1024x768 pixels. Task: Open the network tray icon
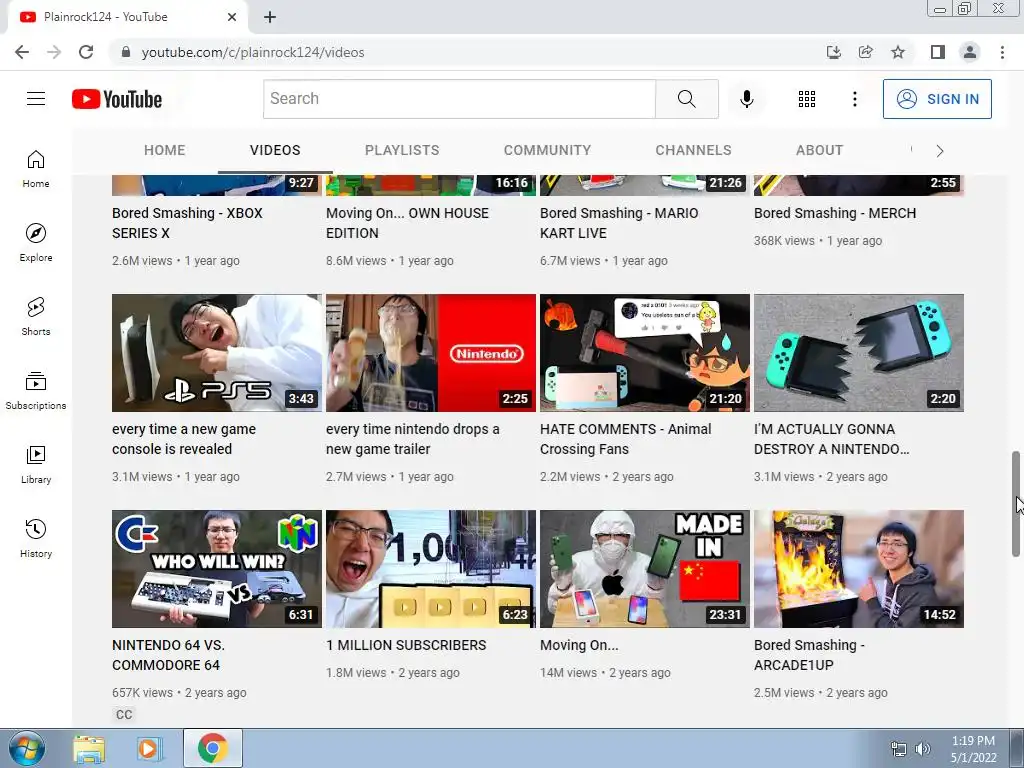click(899, 749)
